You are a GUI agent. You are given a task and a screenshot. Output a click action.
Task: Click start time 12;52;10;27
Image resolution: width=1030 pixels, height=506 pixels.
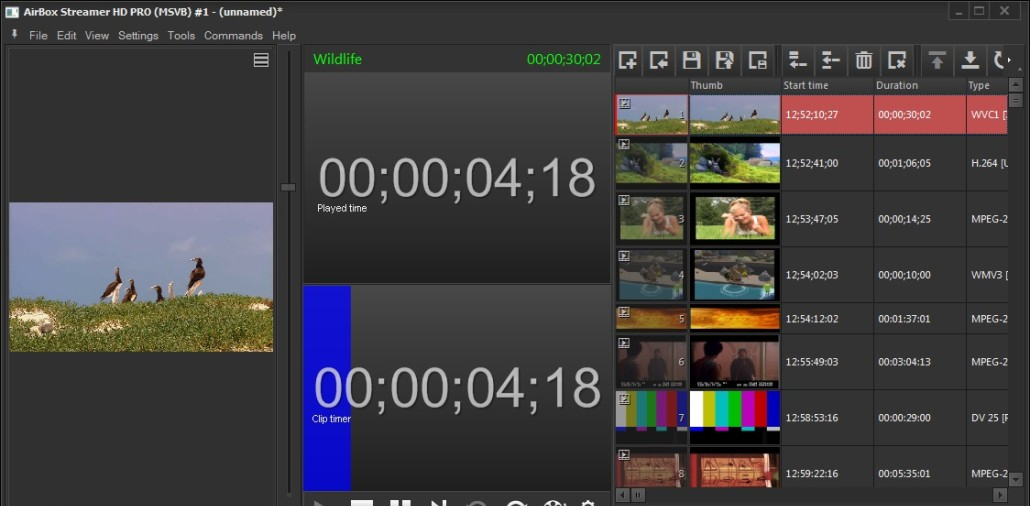coord(811,114)
